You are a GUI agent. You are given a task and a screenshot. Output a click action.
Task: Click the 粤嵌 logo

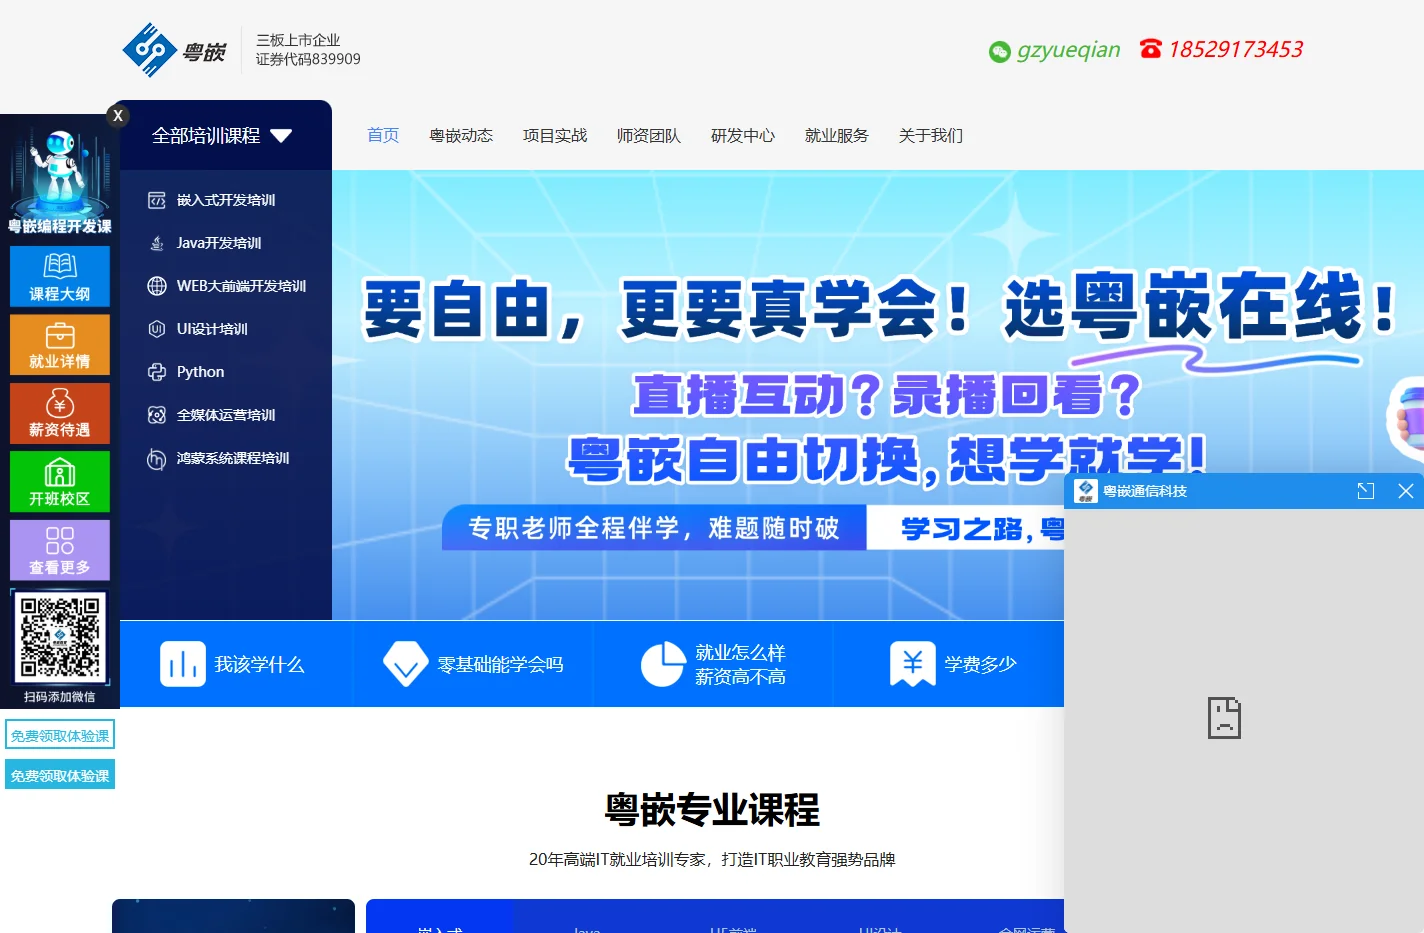click(x=174, y=50)
